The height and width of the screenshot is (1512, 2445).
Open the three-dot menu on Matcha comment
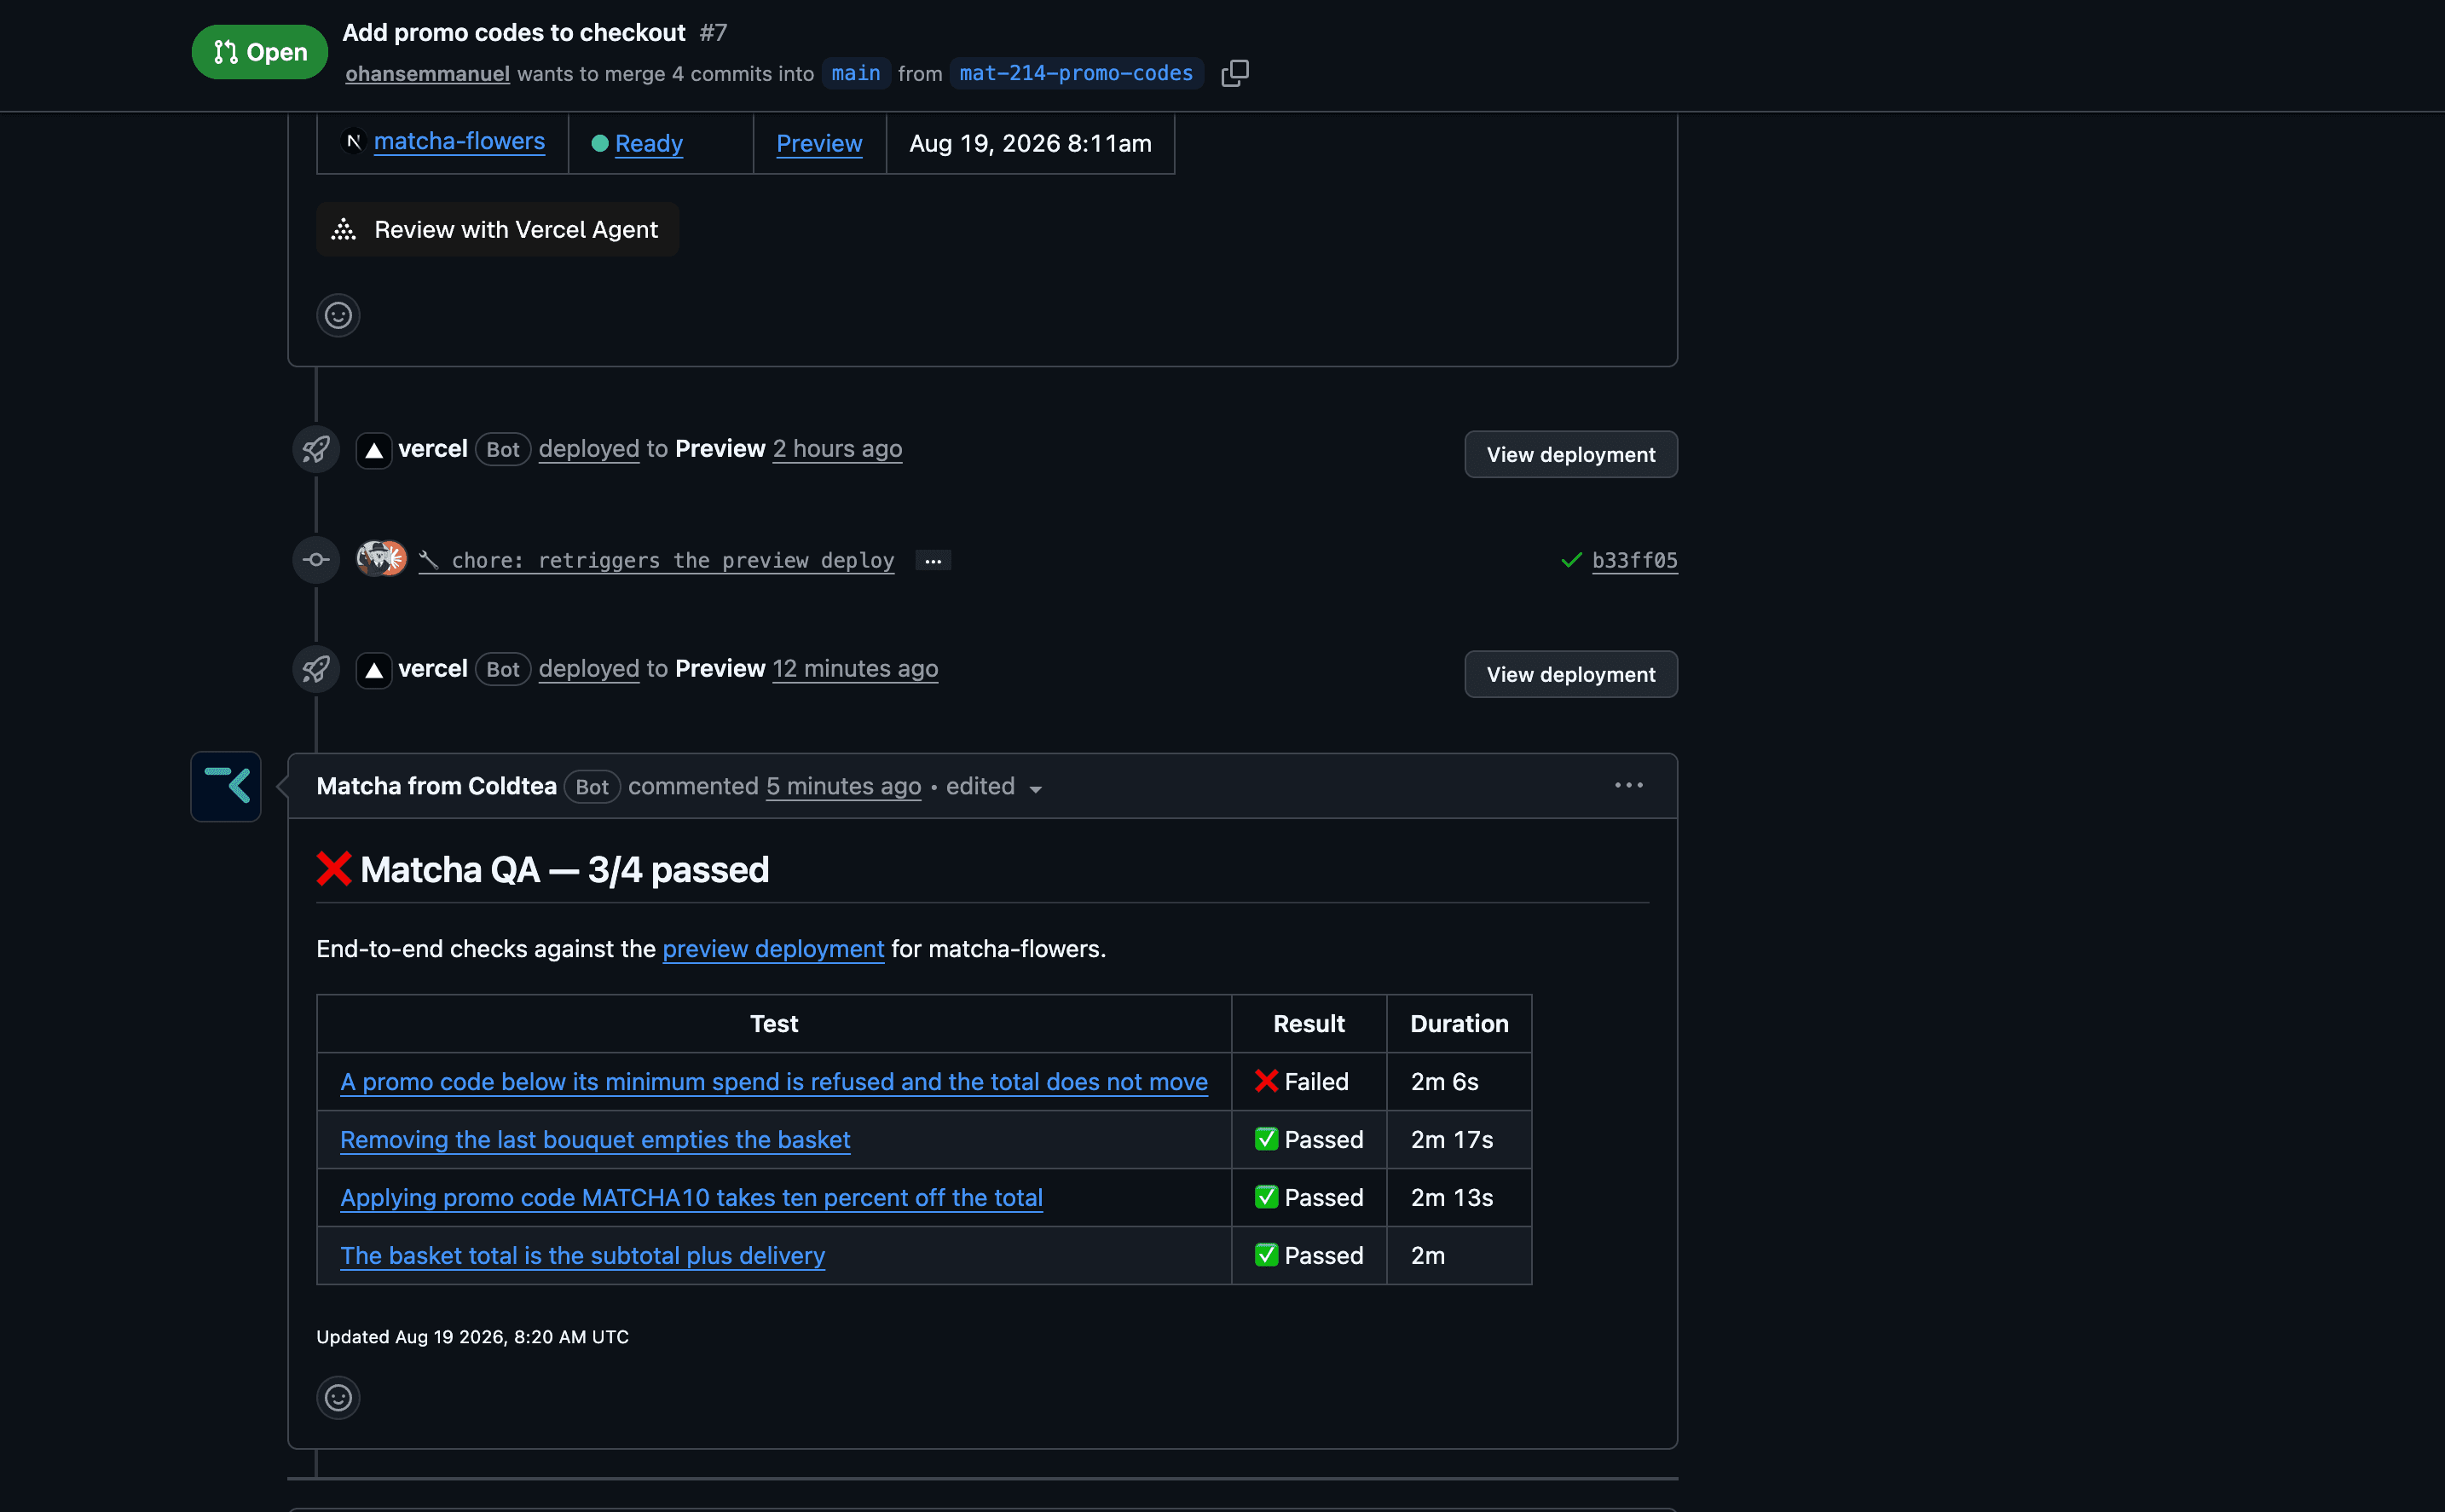tap(1629, 785)
